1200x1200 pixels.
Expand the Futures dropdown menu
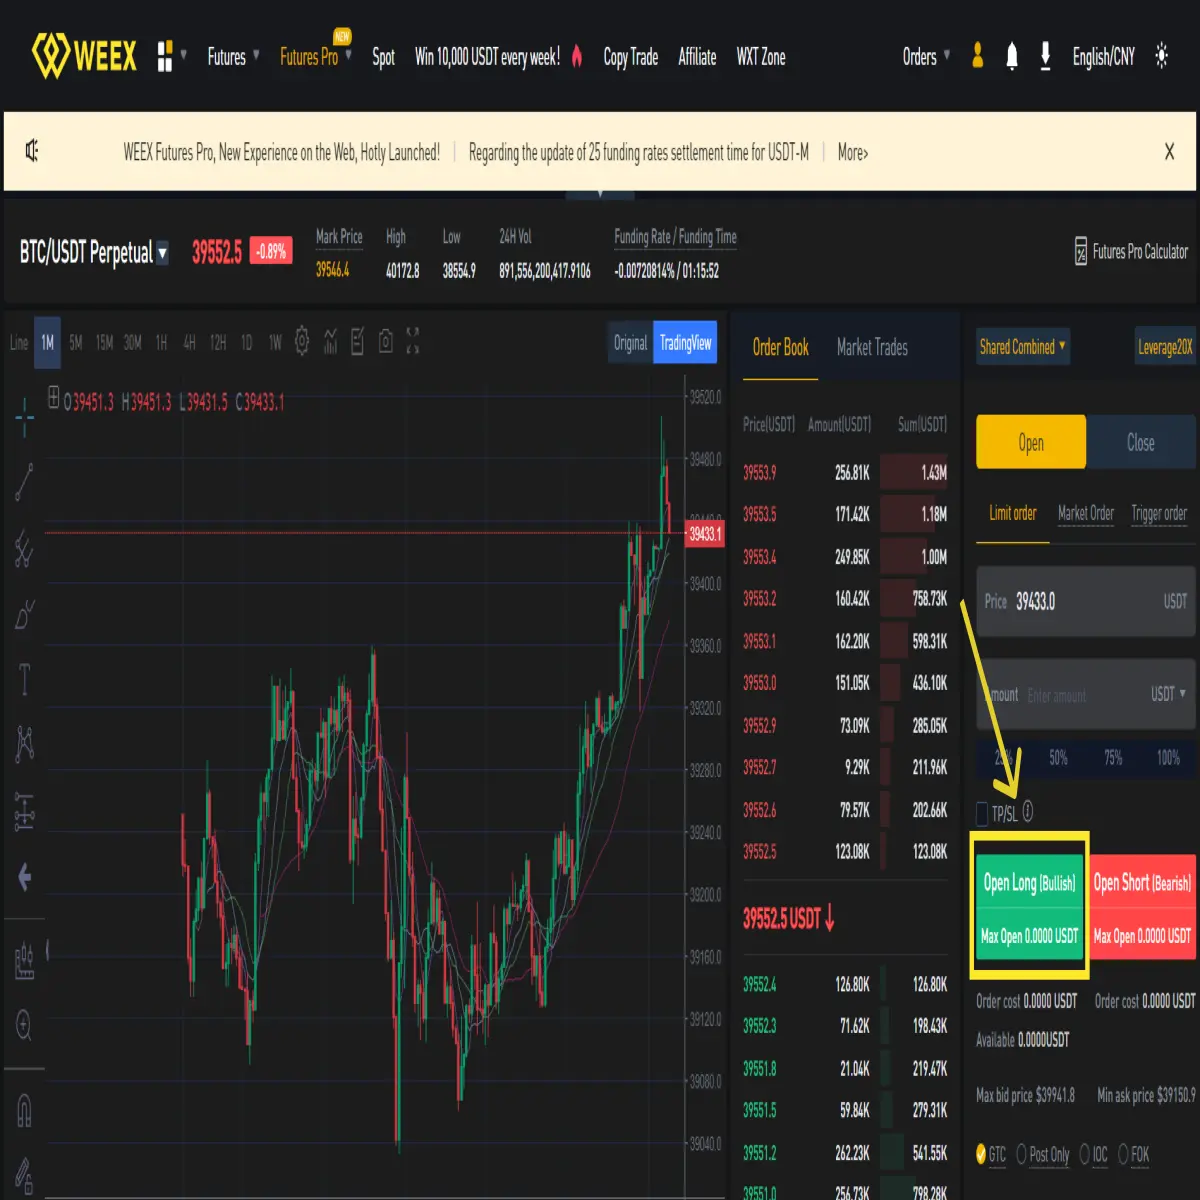233,57
